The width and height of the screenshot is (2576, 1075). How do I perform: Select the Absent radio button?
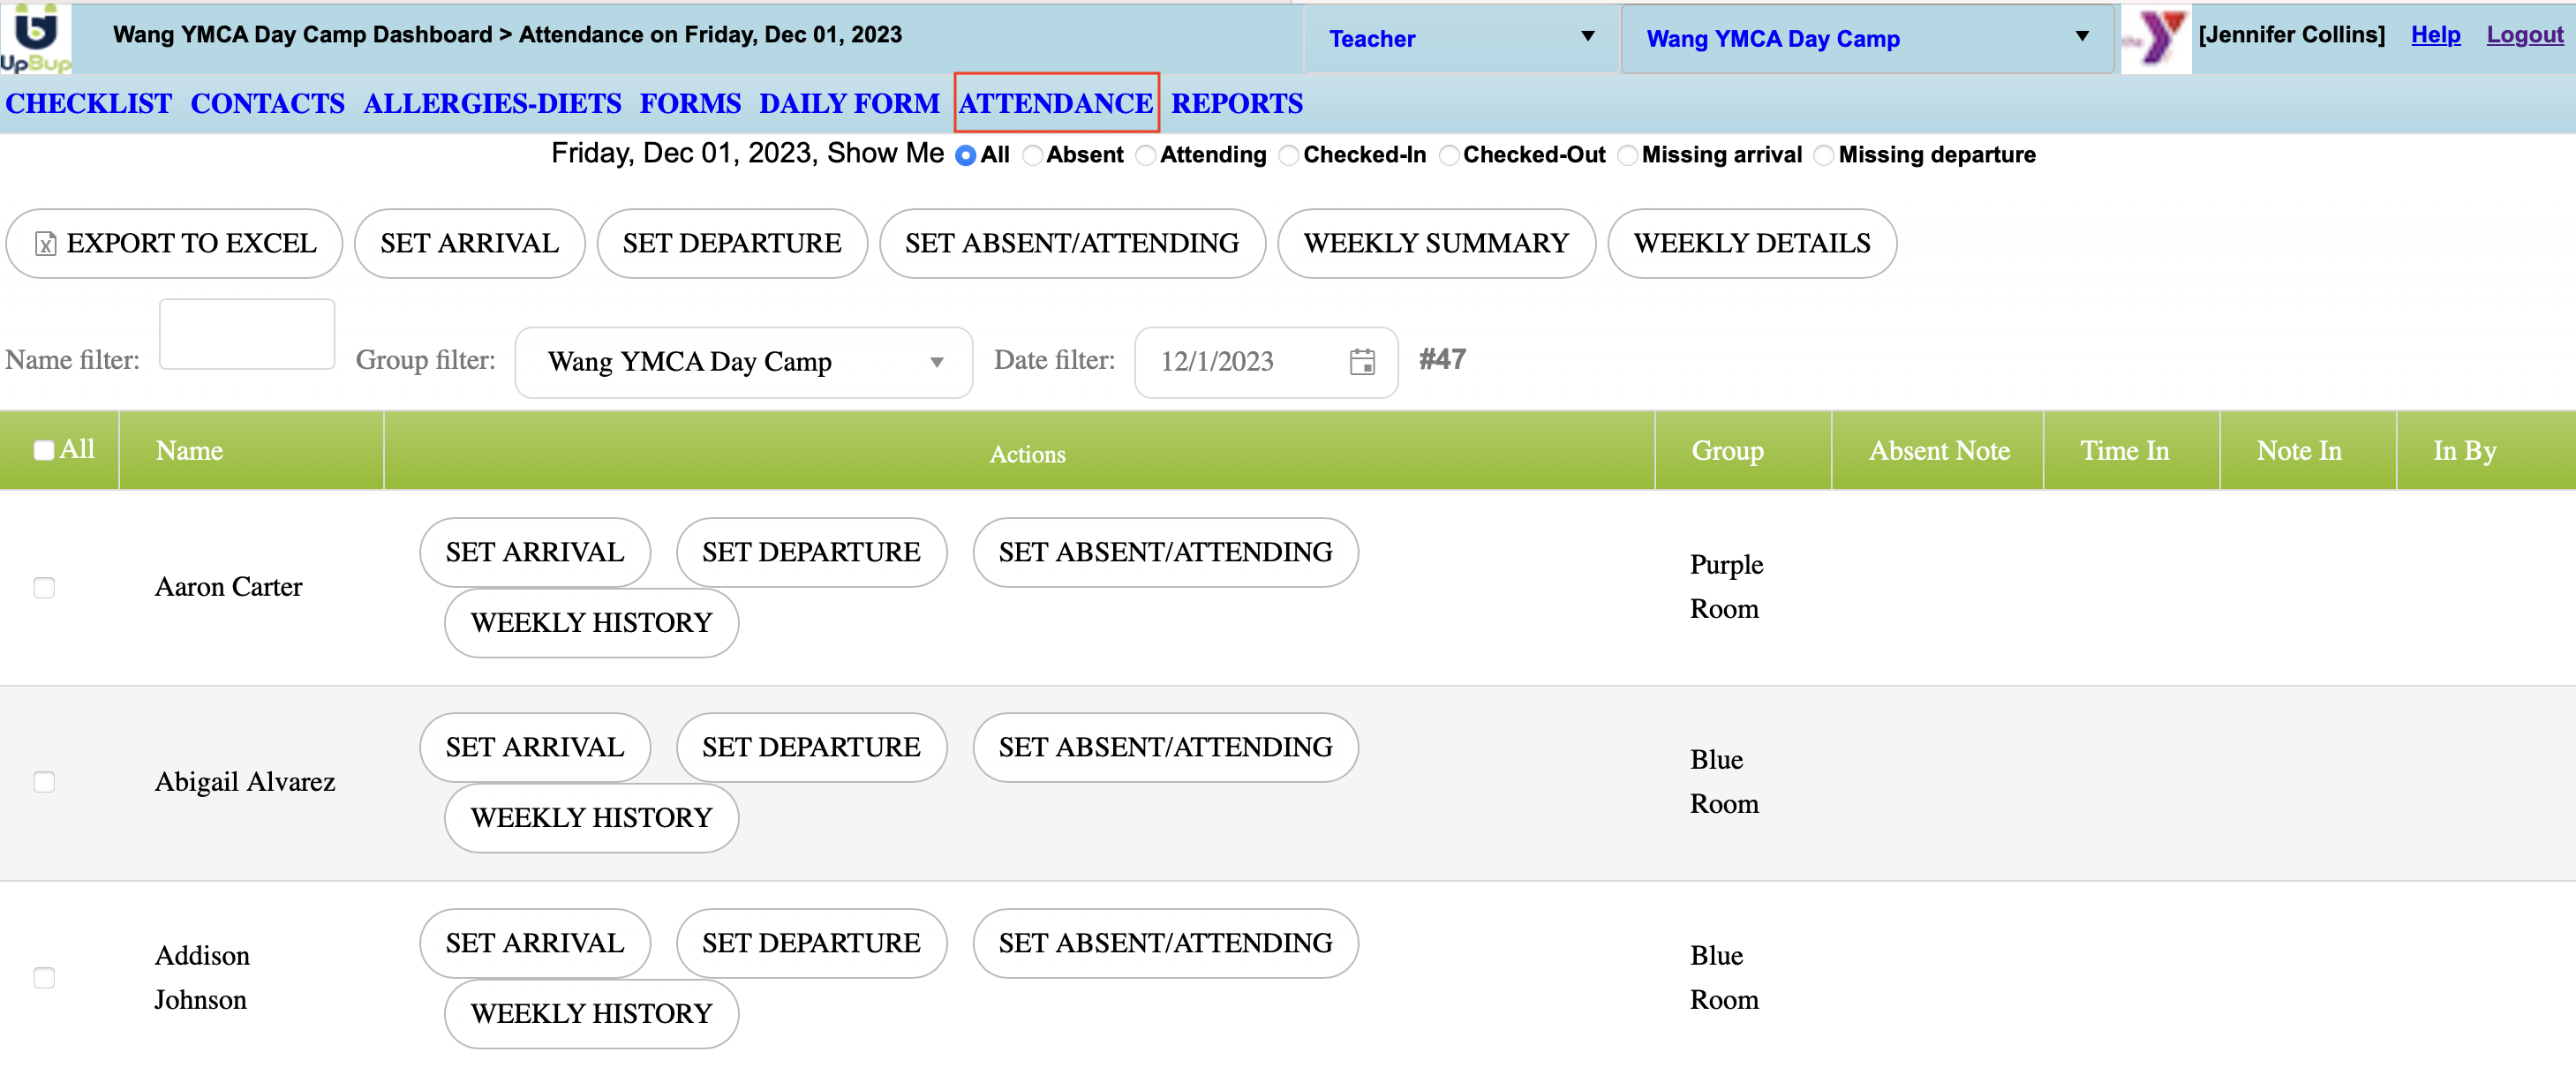1033,156
